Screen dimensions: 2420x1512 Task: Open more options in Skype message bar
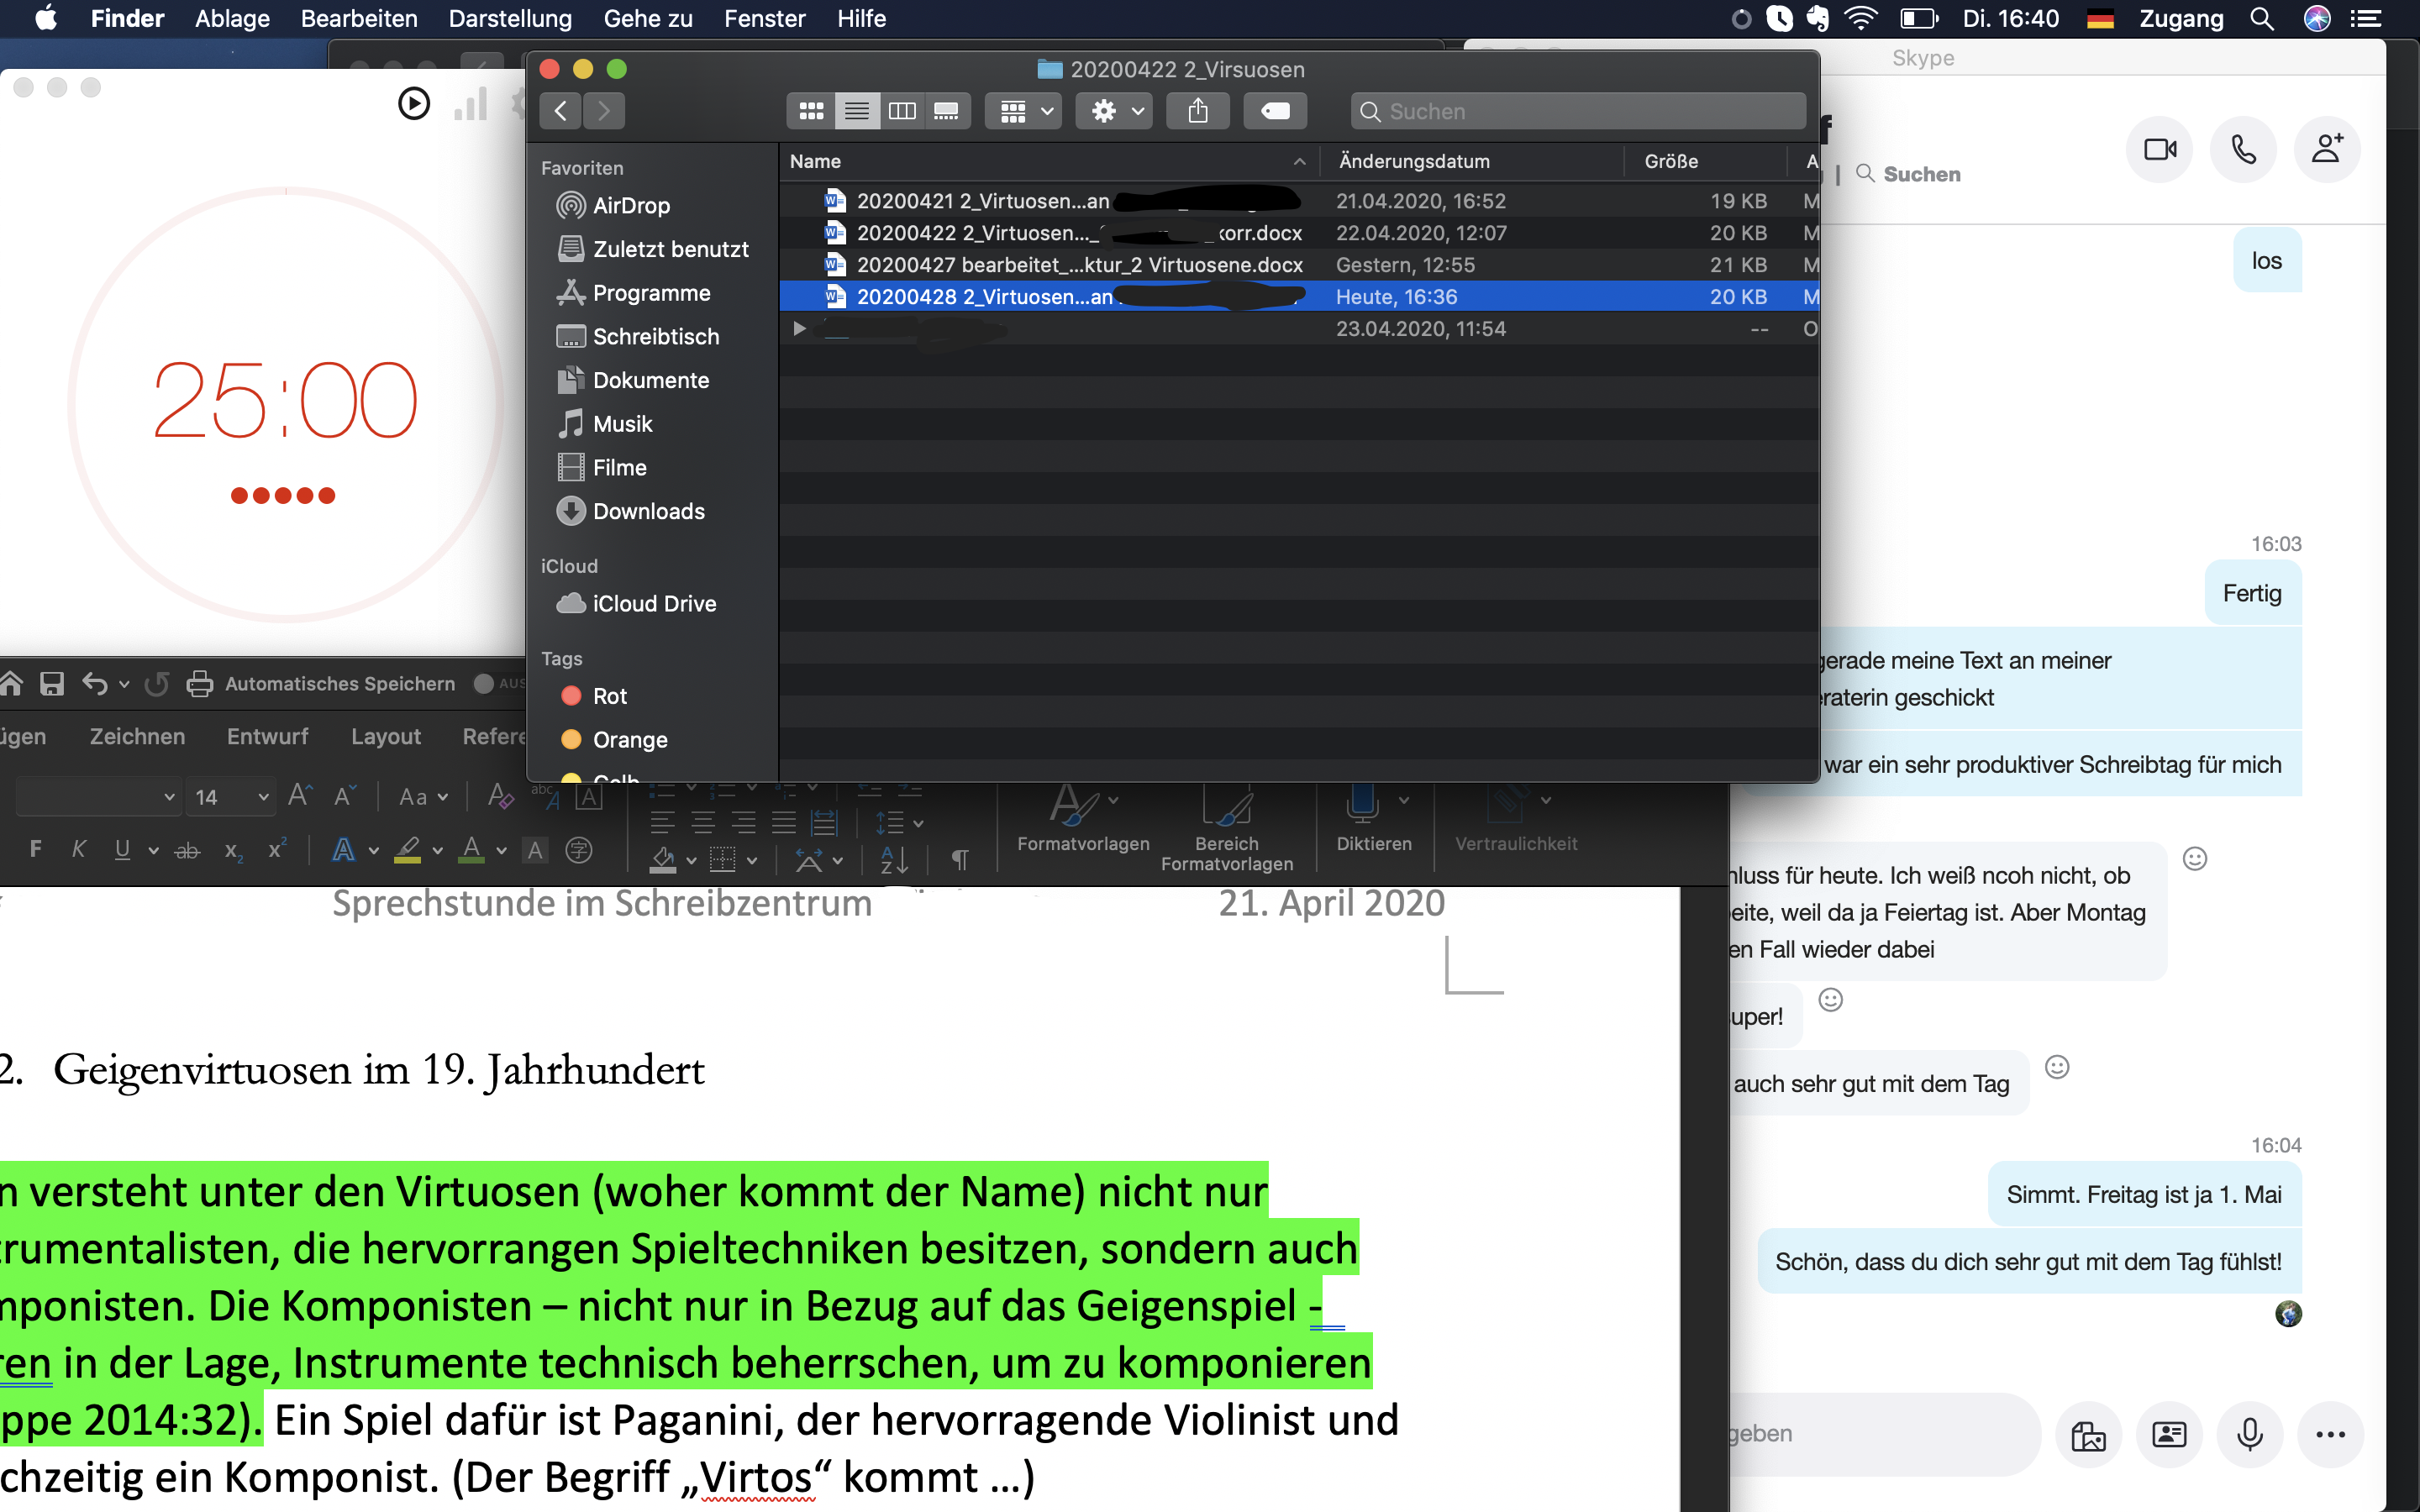click(x=2331, y=1435)
